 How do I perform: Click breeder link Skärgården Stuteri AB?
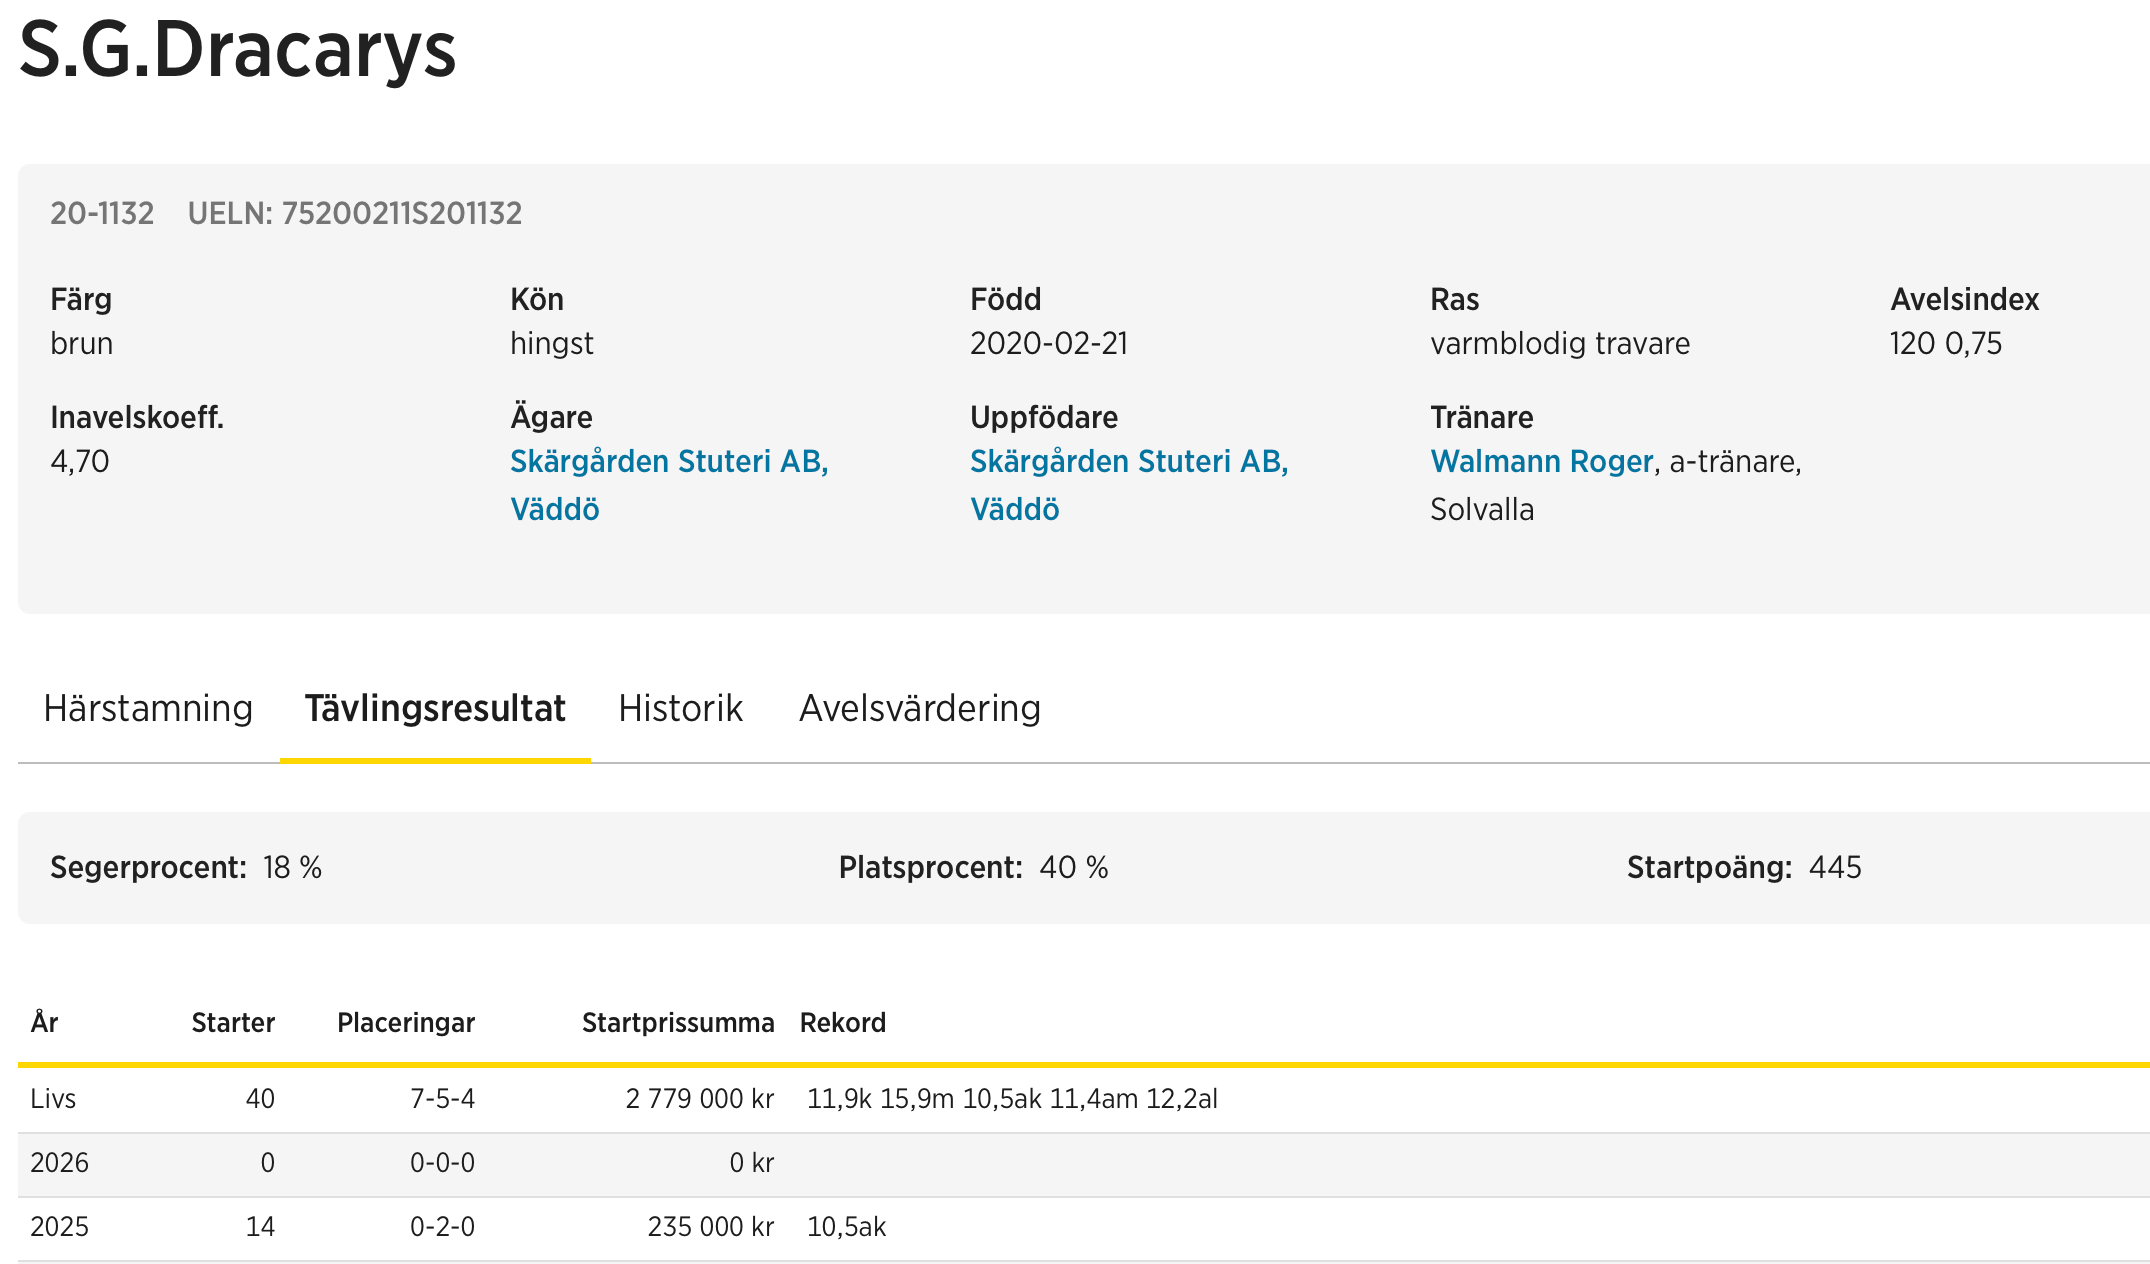point(1128,461)
